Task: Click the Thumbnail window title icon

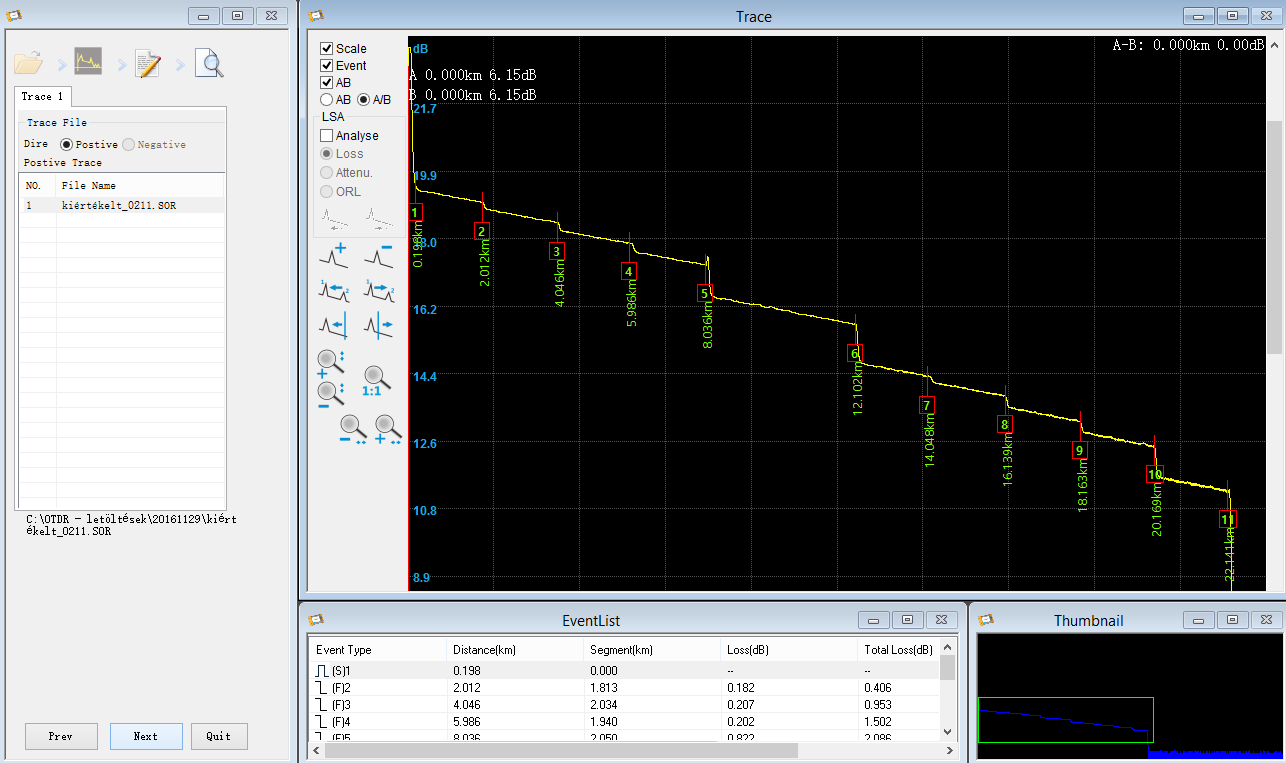Action: [x=986, y=620]
